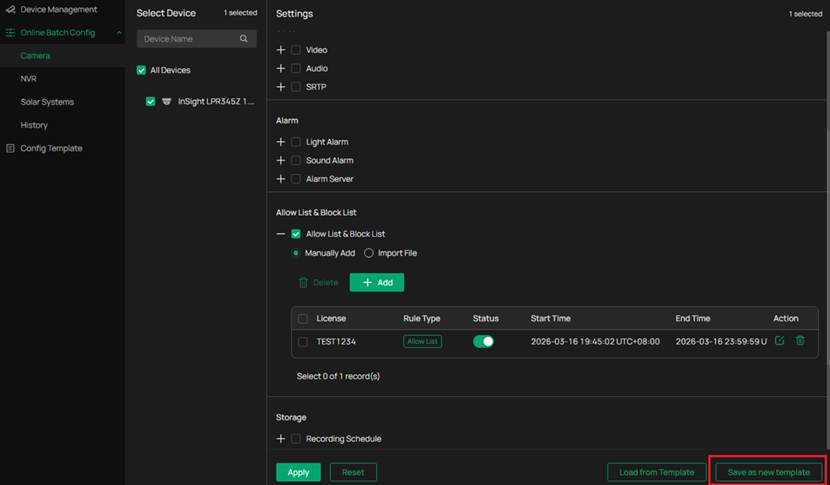
Task: Toggle the TEST1234 status switch off
Action: (x=483, y=341)
